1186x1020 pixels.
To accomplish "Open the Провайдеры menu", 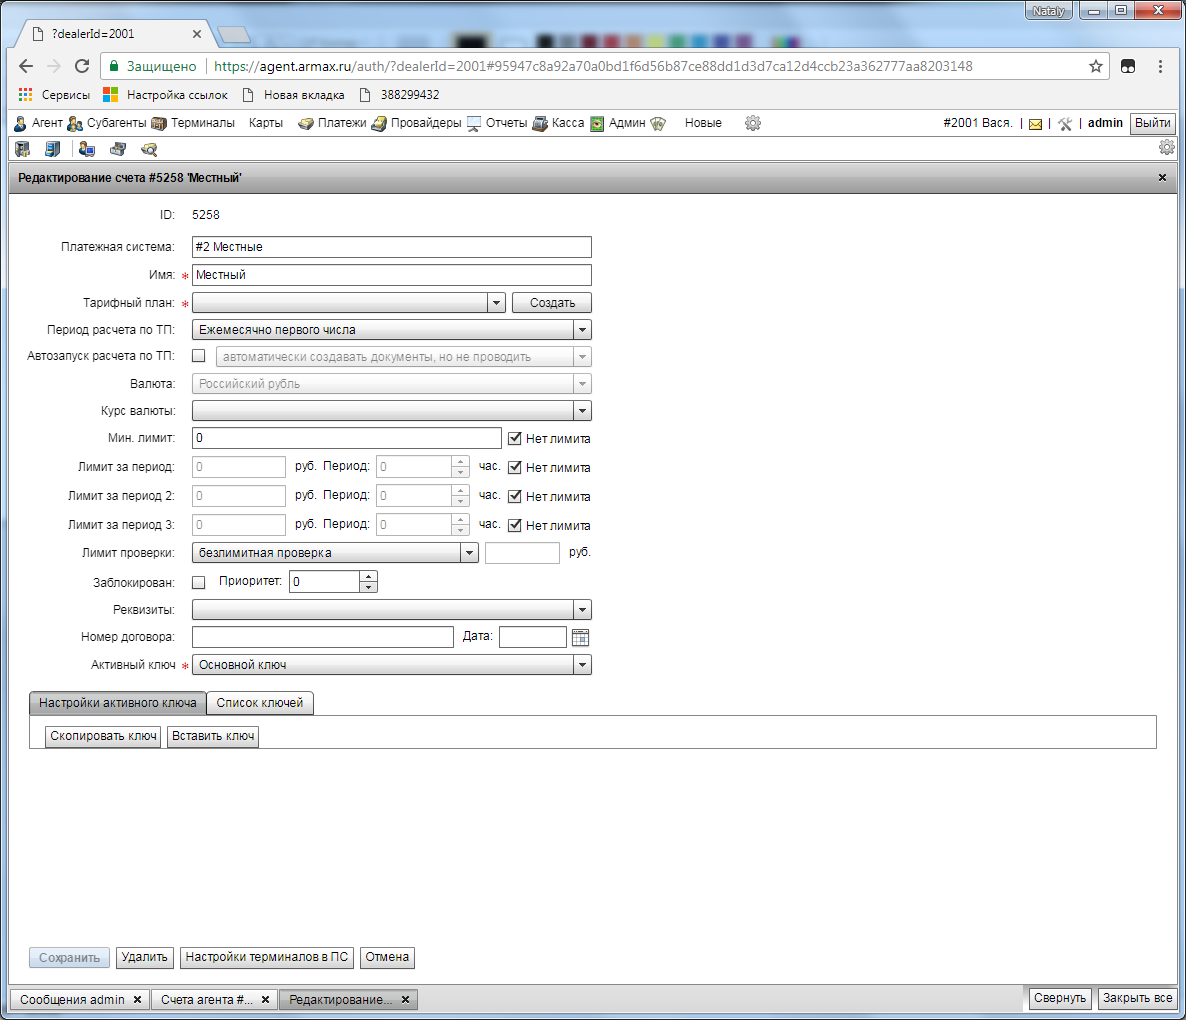I will click(416, 123).
